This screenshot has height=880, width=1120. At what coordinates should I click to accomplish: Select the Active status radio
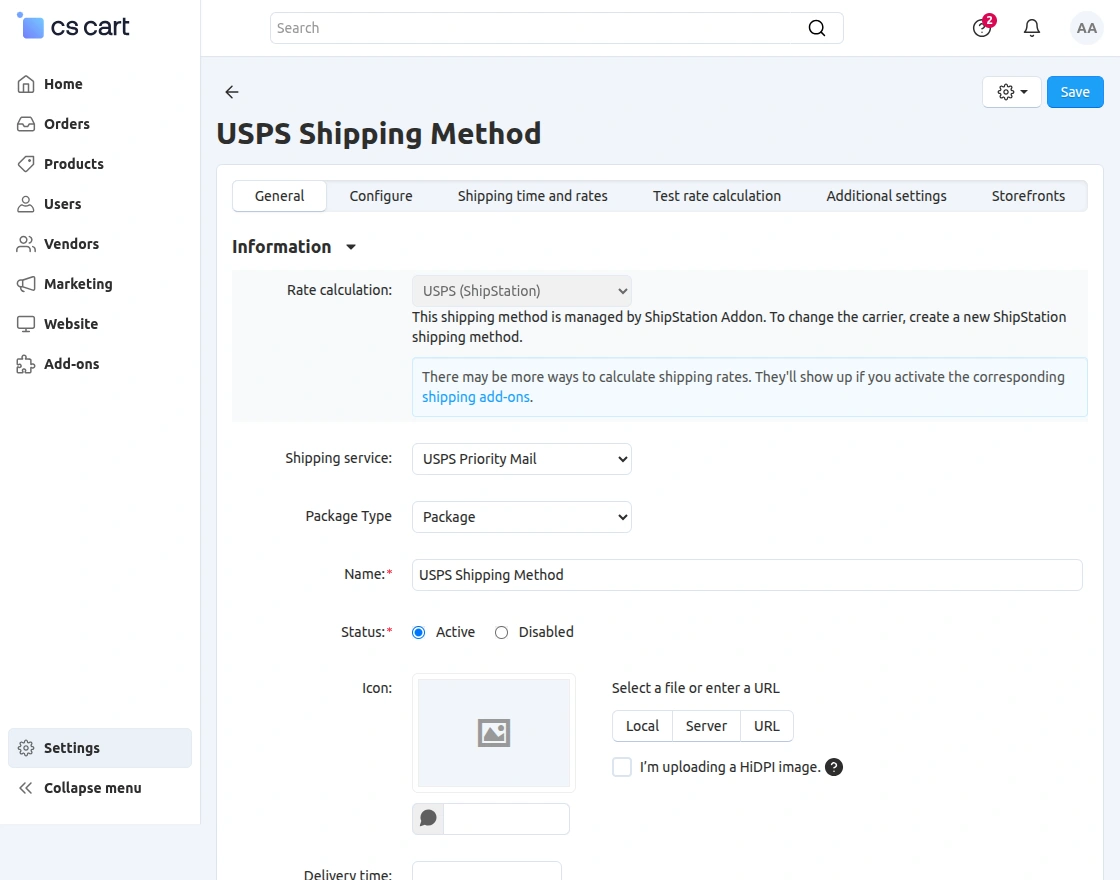pyautogui.click(x=419, y=633)
